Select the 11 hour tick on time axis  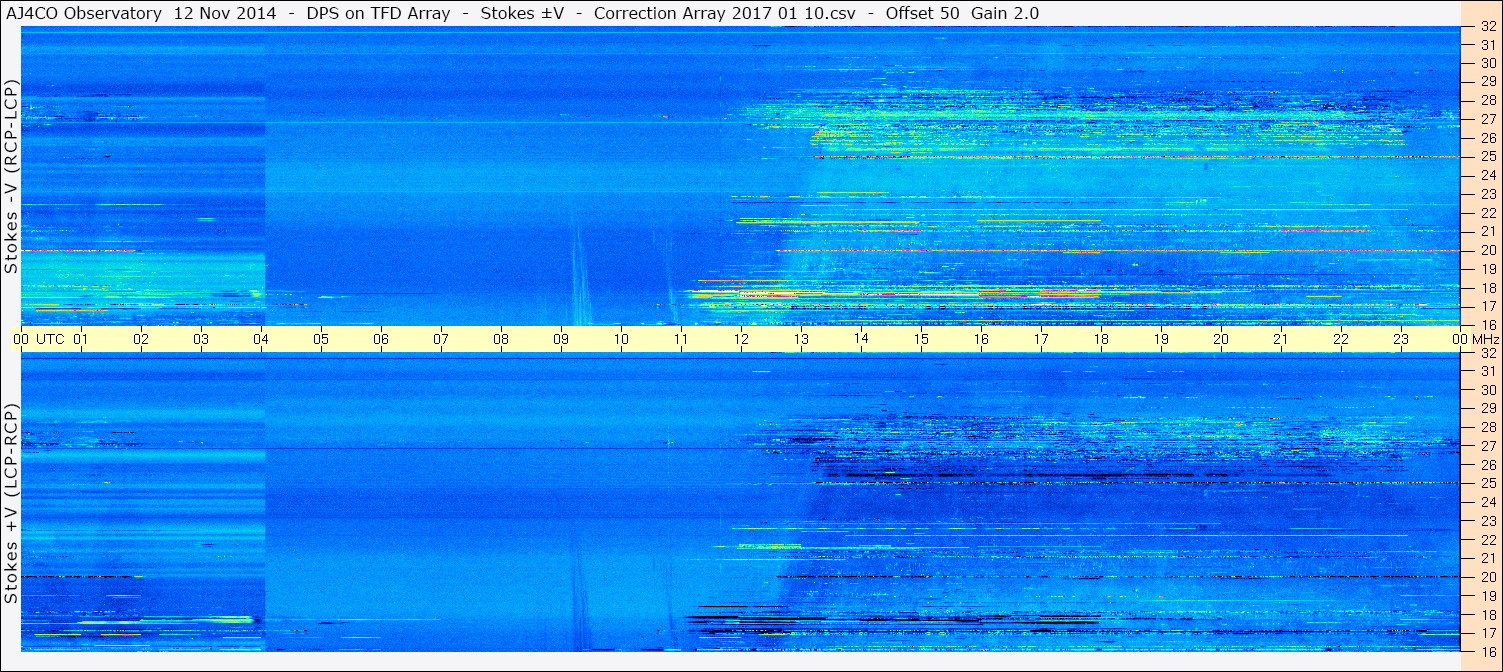681,339
